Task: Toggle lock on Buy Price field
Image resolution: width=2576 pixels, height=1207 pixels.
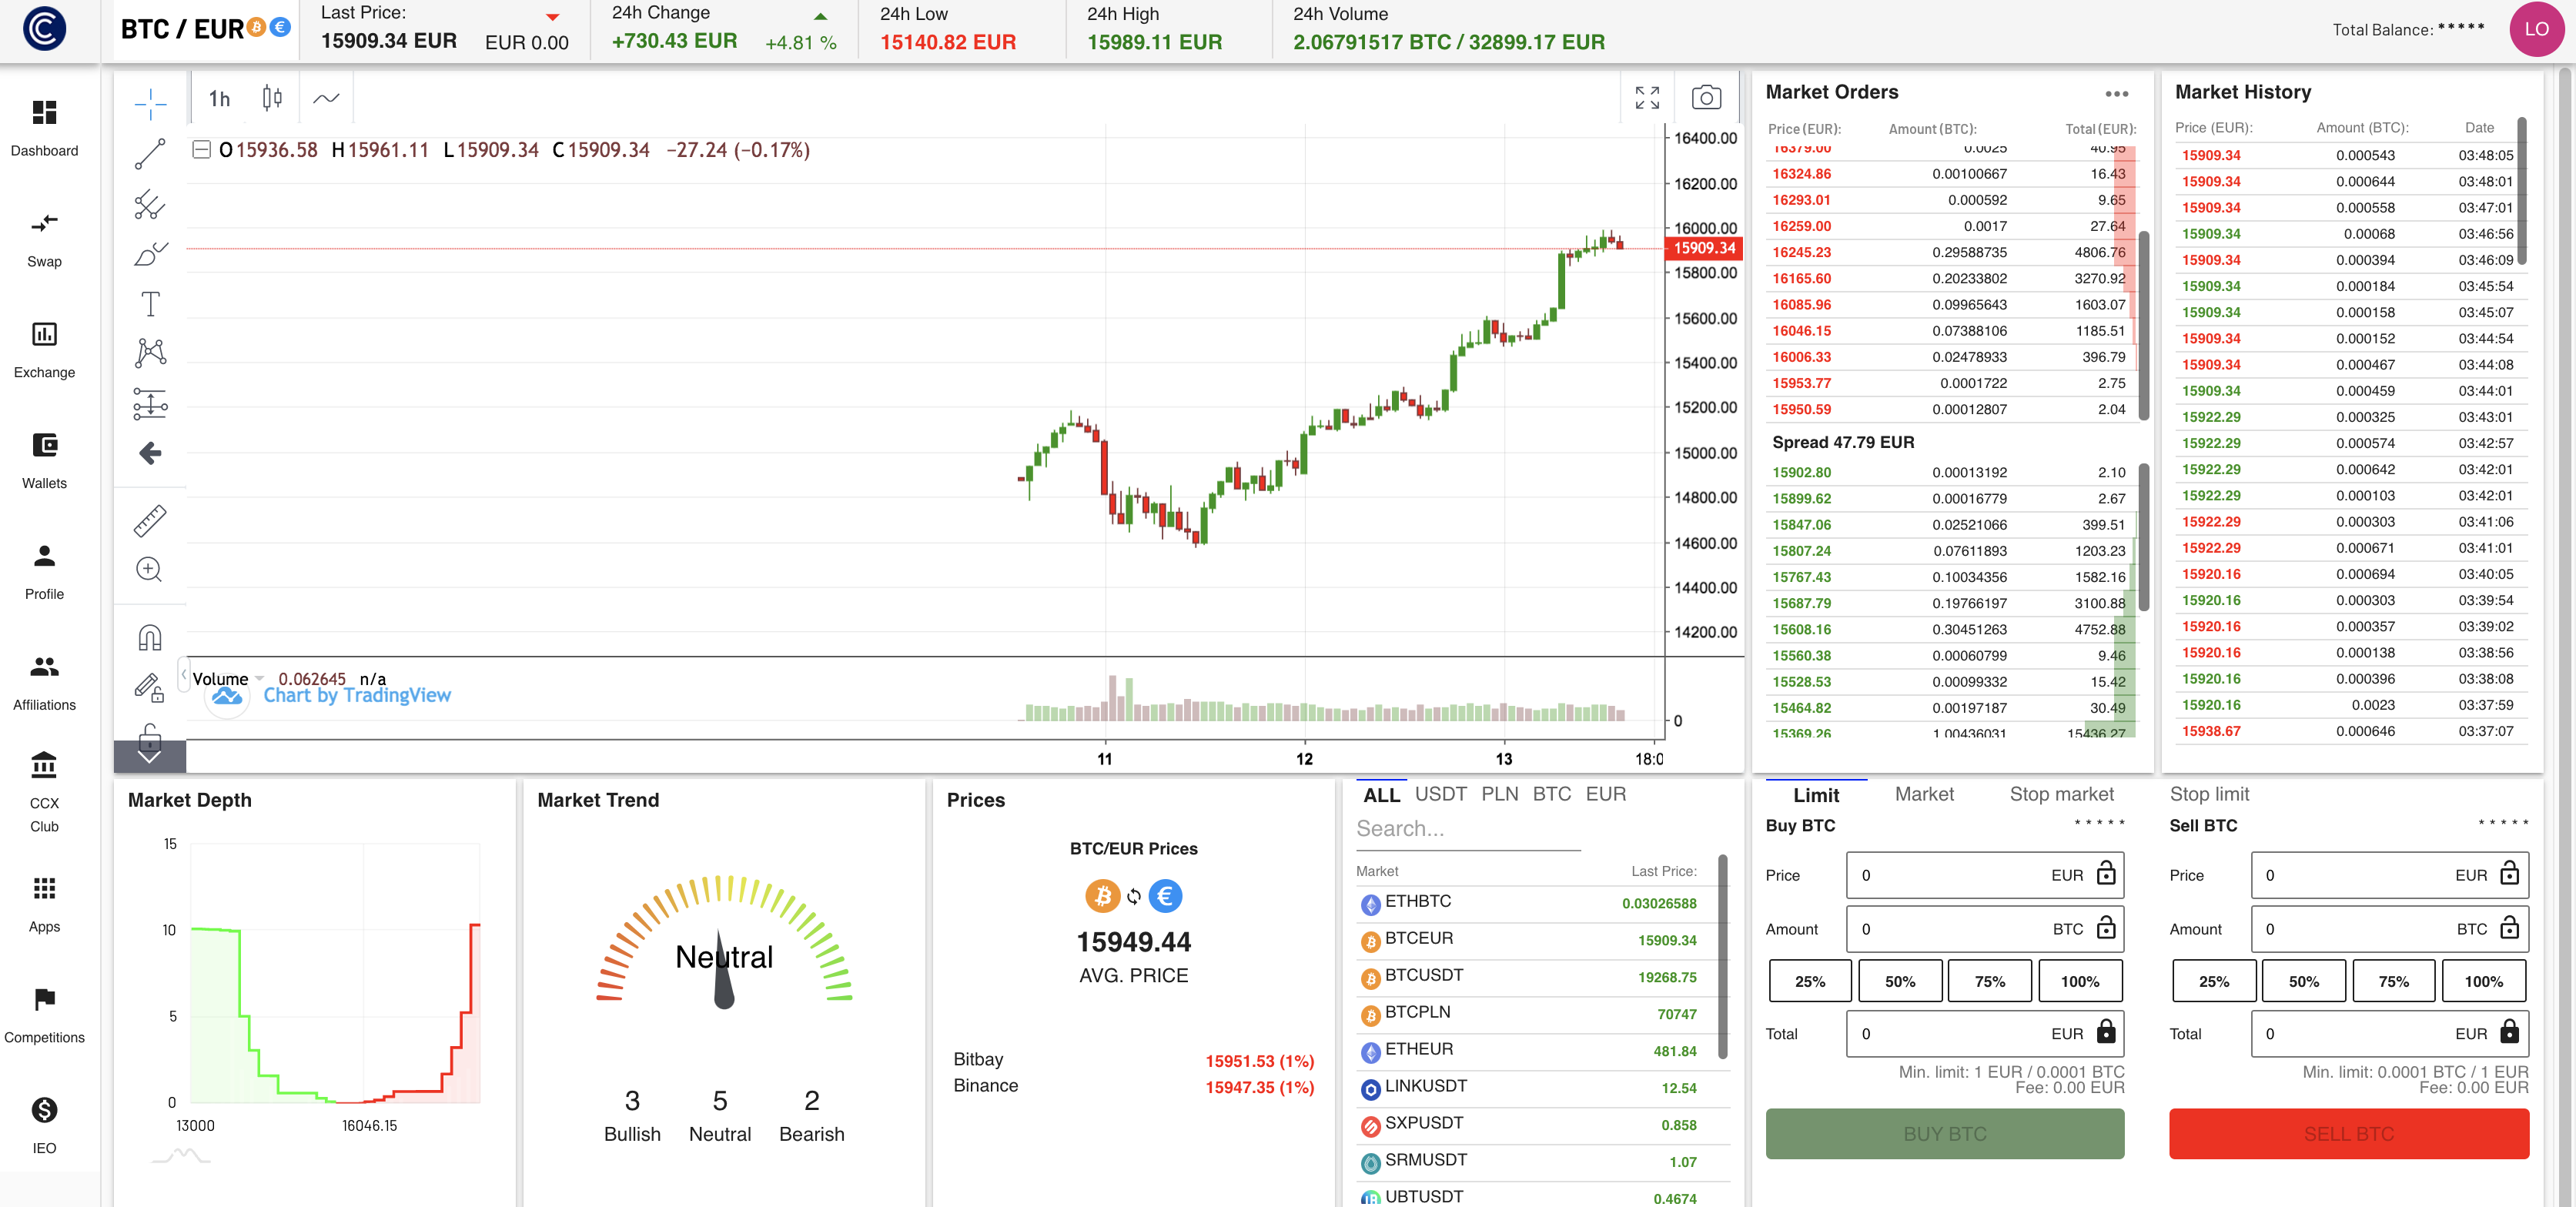Action: 2106,874
